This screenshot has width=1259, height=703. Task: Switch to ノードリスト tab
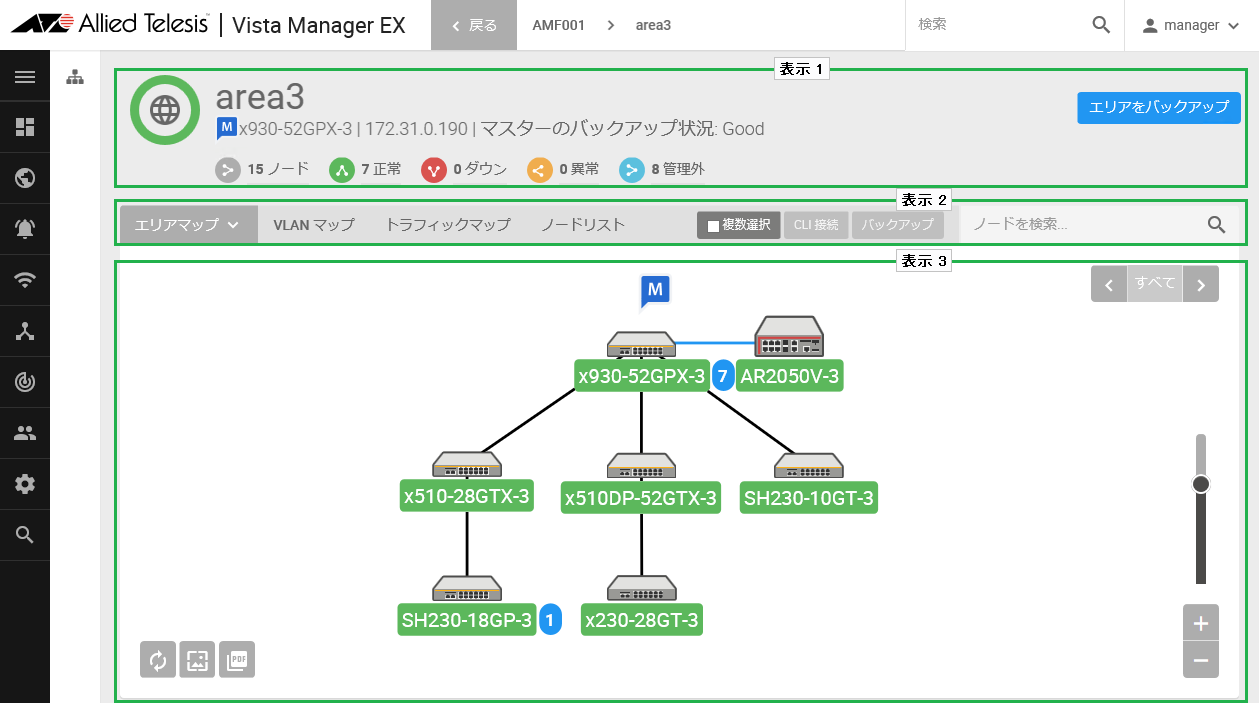tap(583, 225)
